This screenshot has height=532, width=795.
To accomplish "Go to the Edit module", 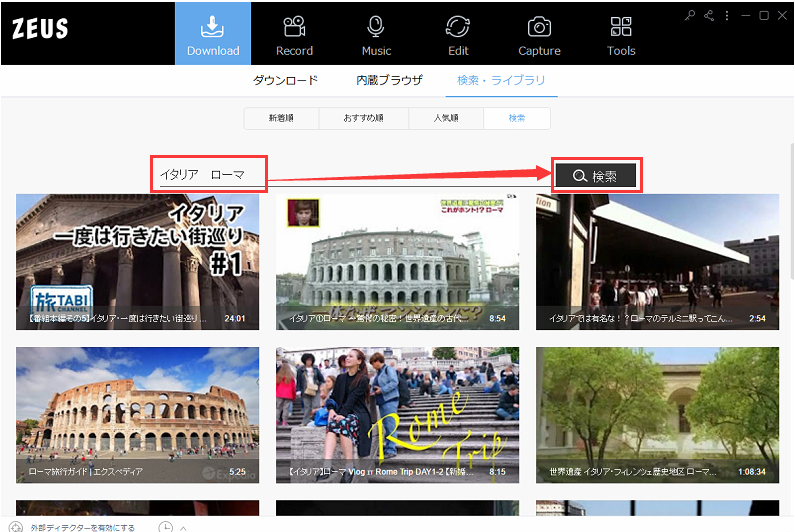I will (458, 34).
